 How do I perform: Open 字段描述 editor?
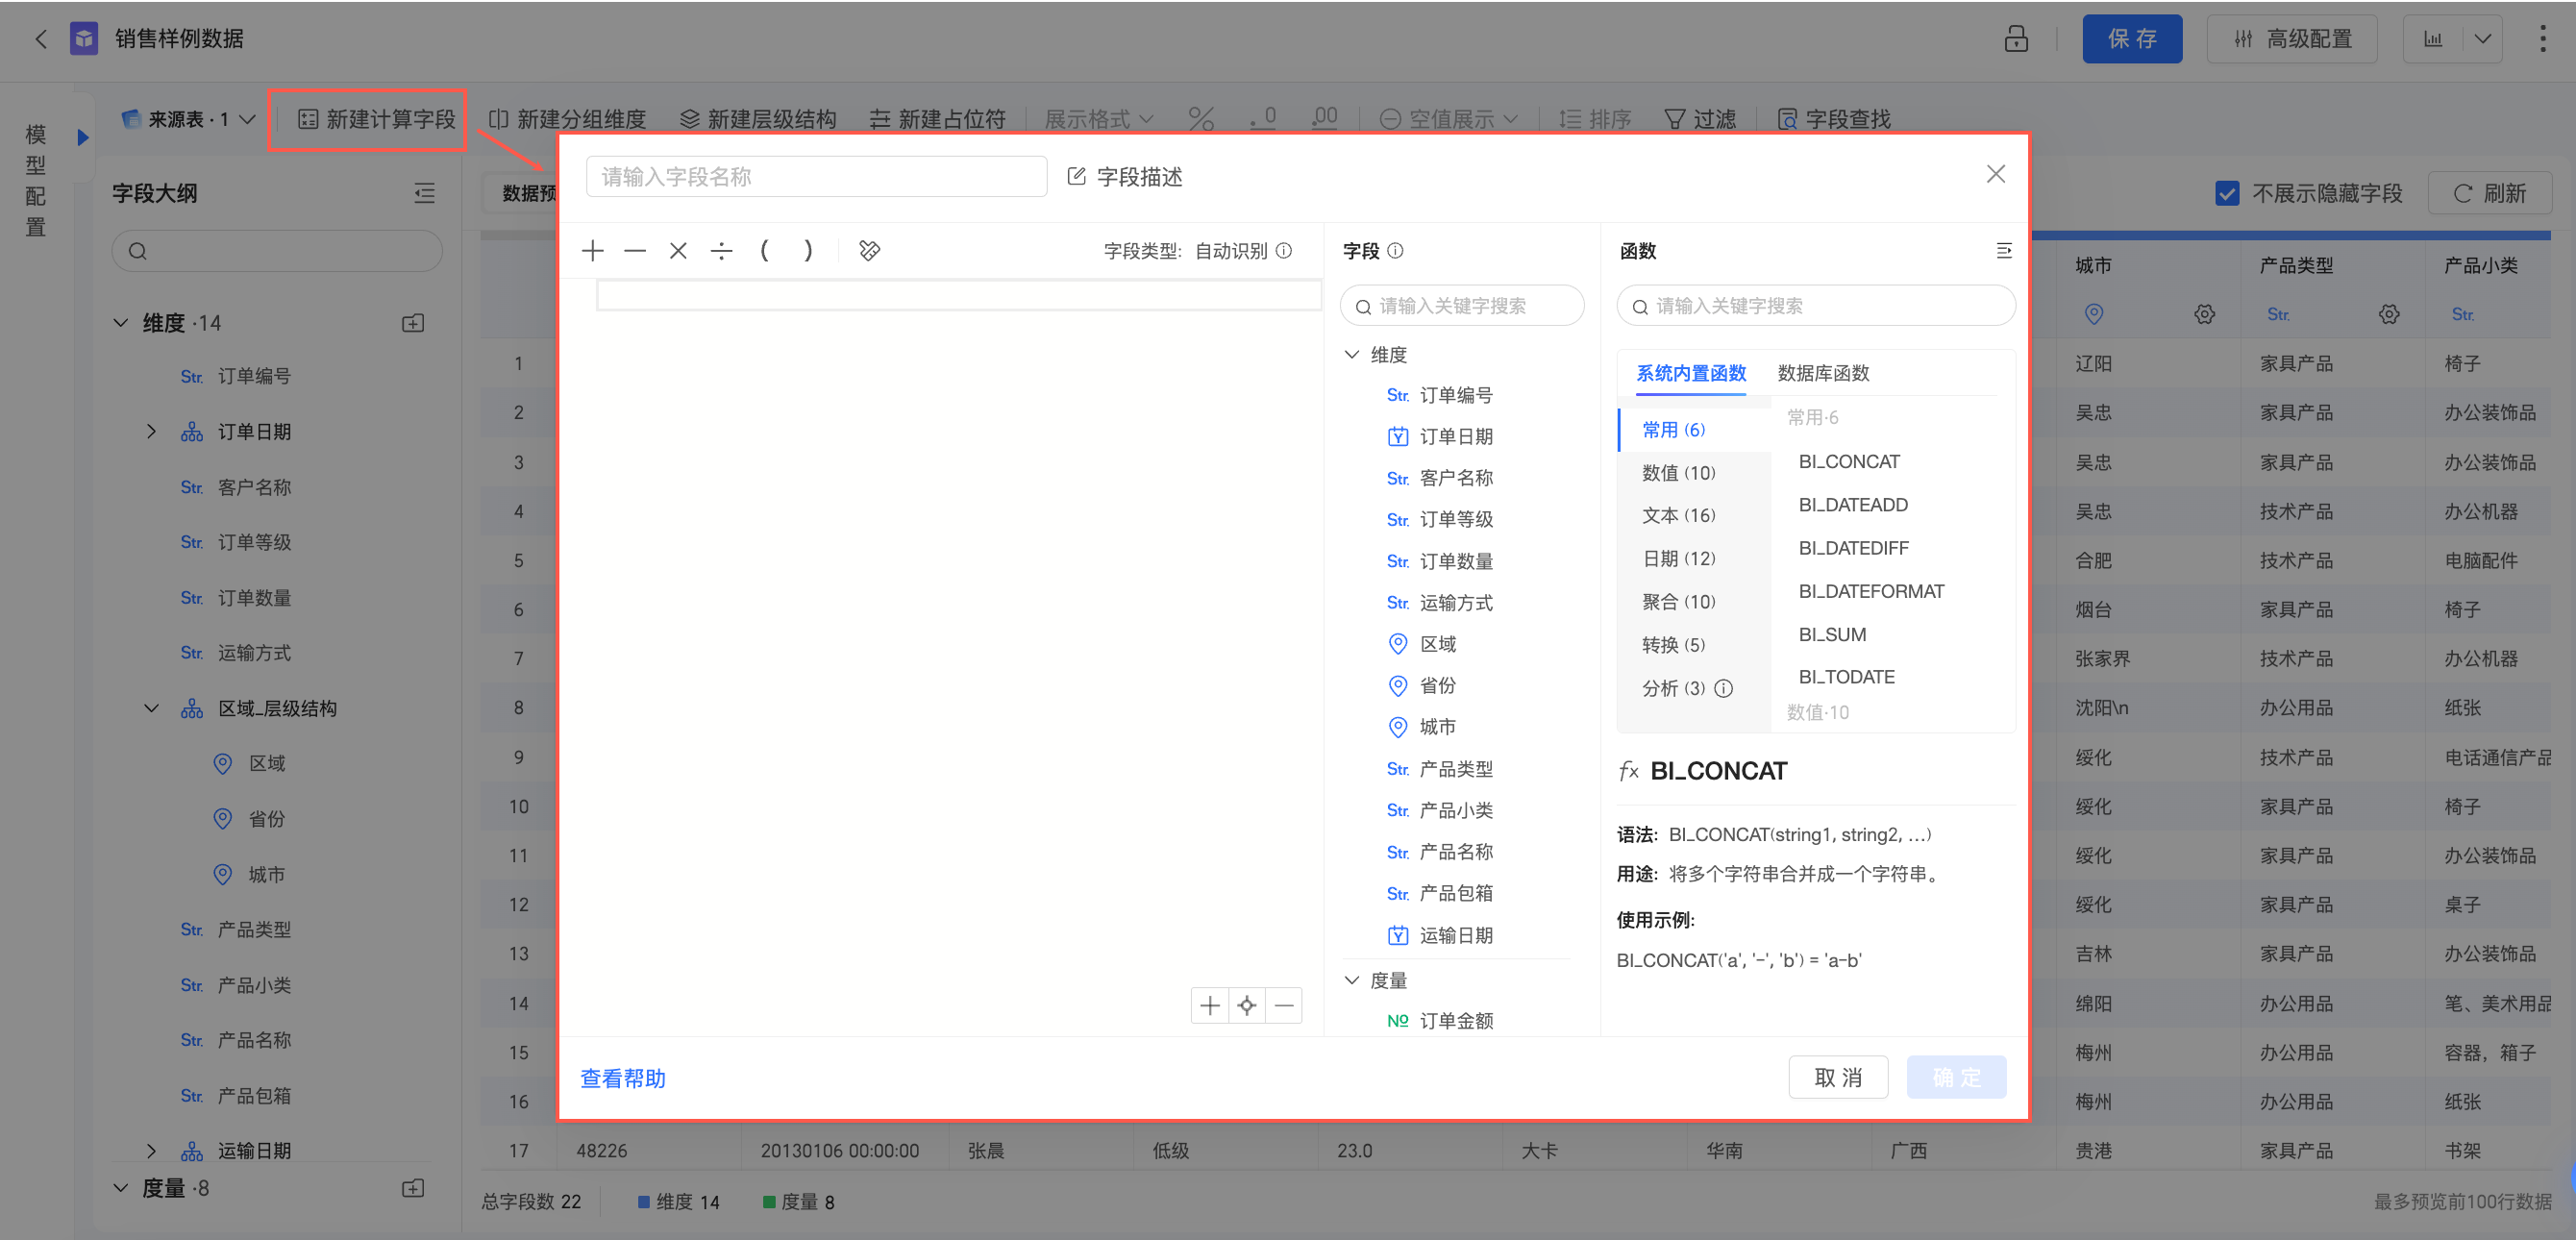[x=1125, y=177]
